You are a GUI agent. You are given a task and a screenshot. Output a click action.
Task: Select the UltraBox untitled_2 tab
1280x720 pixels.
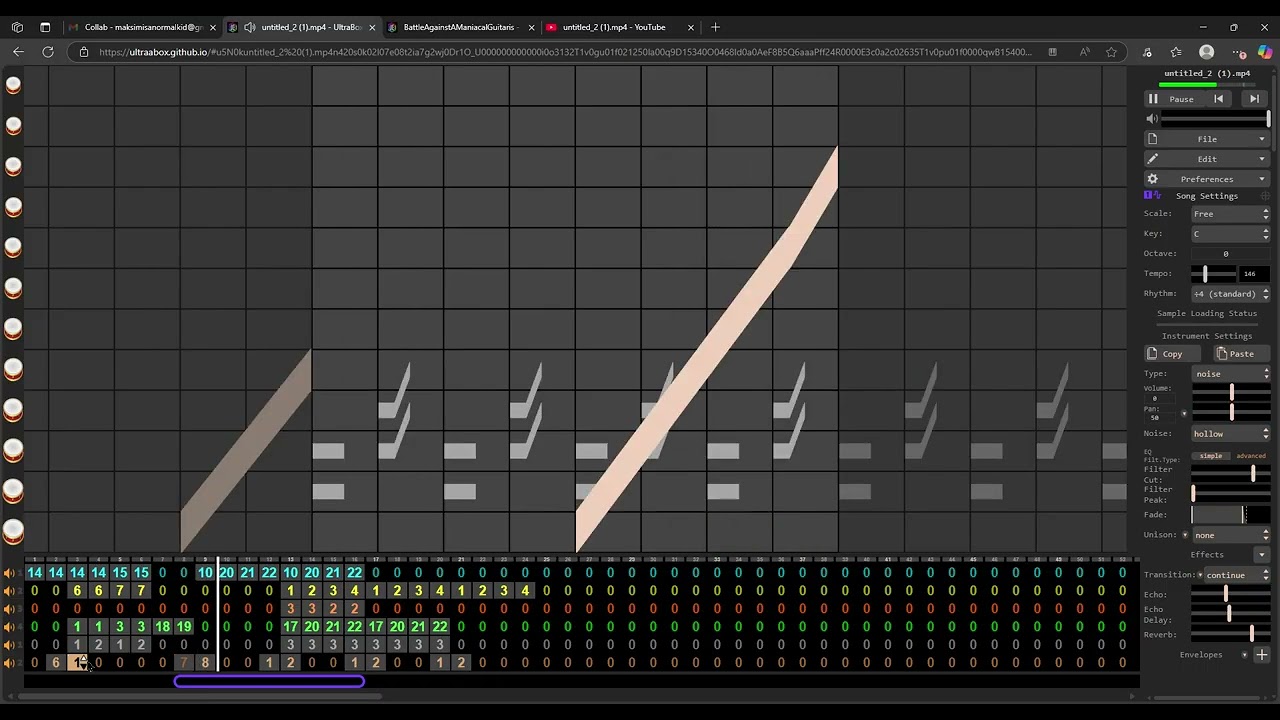point(302,27)
